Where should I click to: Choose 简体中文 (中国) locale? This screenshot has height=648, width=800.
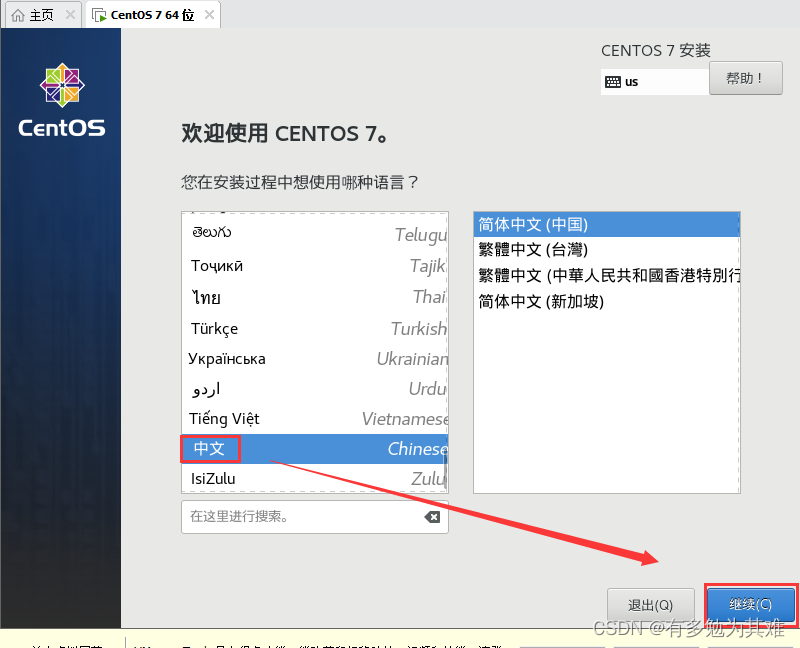606,225
